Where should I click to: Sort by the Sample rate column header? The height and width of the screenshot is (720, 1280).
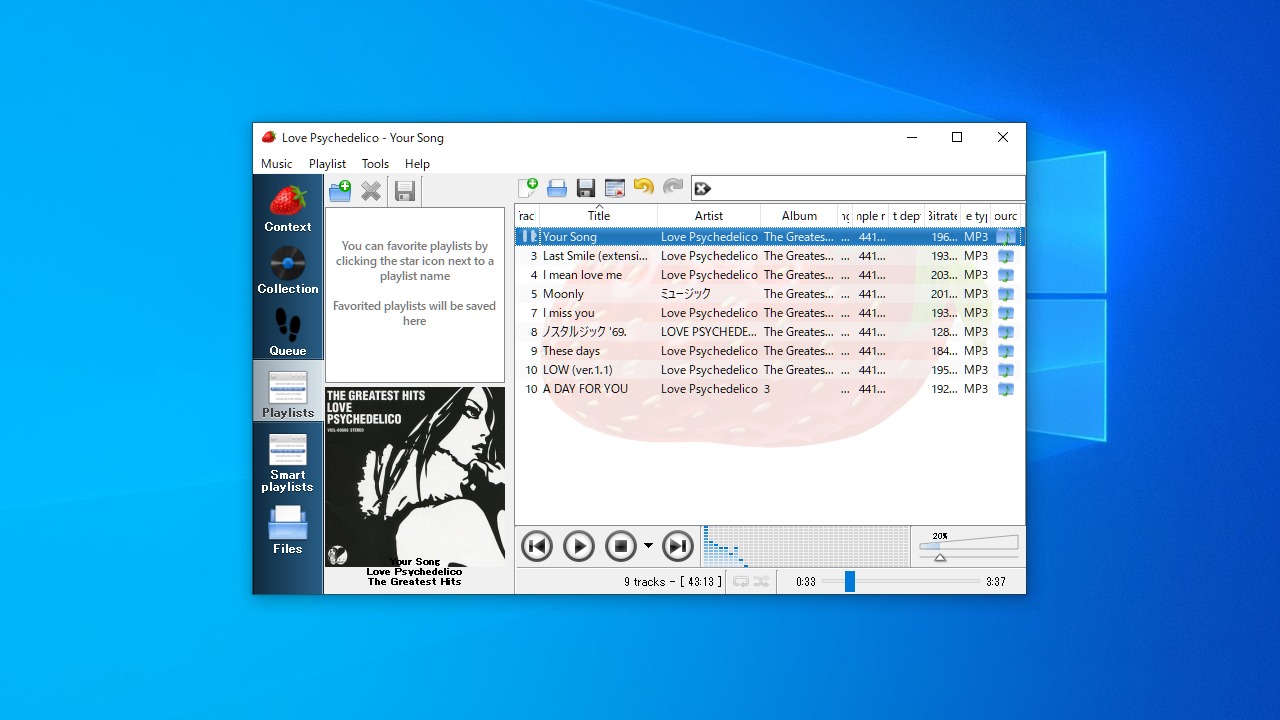[870, 216]
